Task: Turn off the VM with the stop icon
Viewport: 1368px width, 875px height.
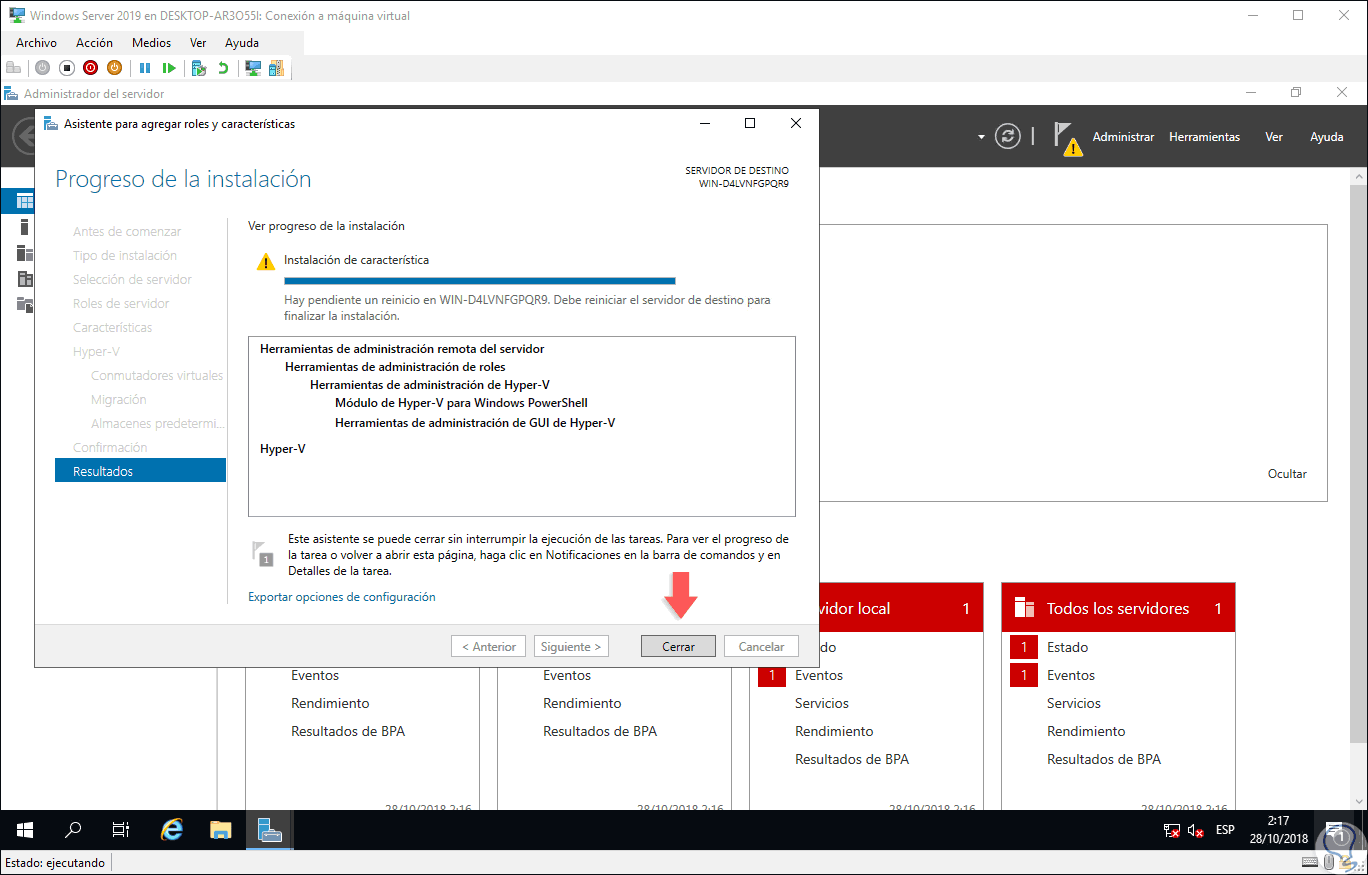Action: [x=66, y=68]
